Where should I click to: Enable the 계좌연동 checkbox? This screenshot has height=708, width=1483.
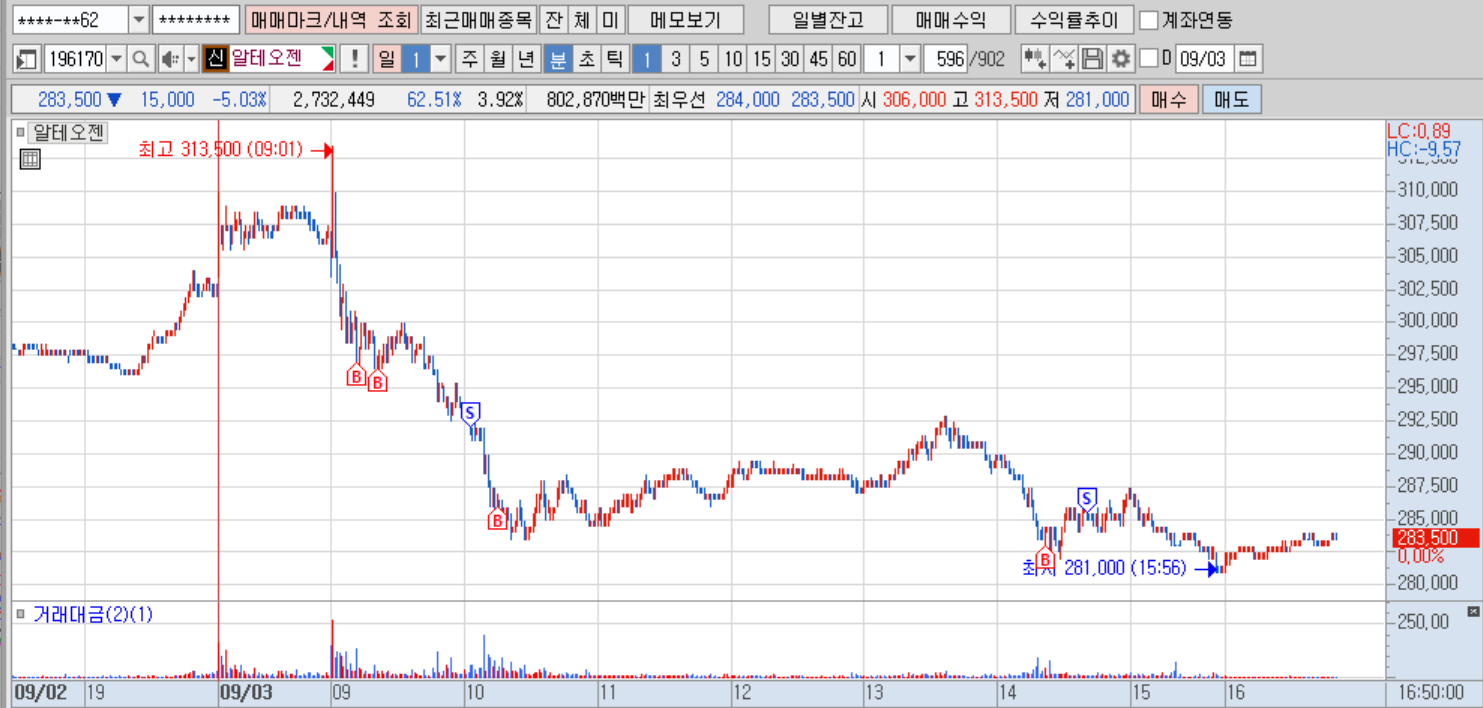1150,20
